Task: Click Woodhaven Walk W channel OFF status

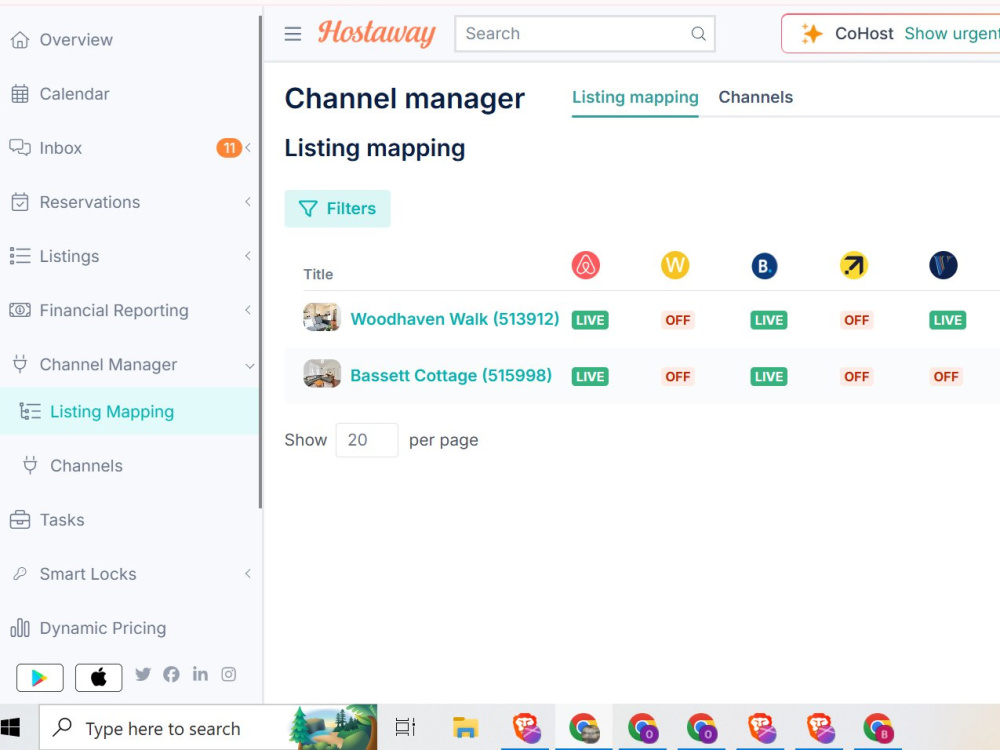Action: coord(677,320)
